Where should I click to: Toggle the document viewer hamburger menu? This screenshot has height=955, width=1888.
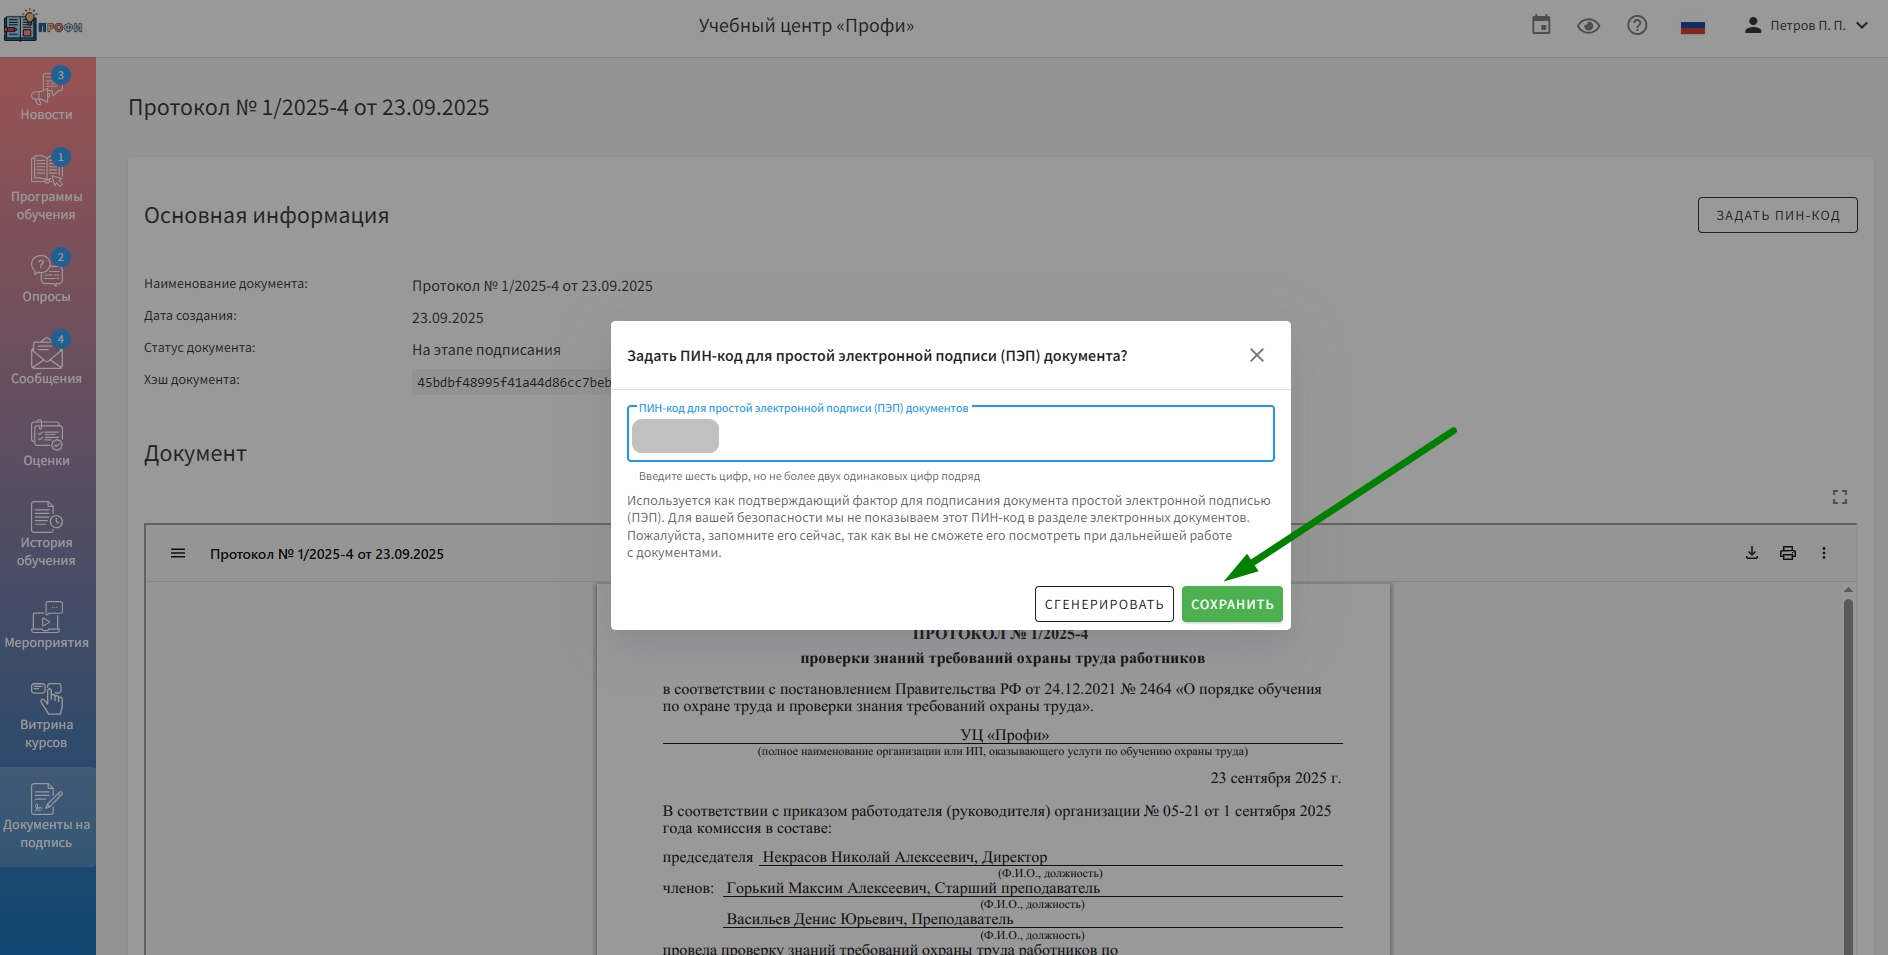click(x=178, y=553)
